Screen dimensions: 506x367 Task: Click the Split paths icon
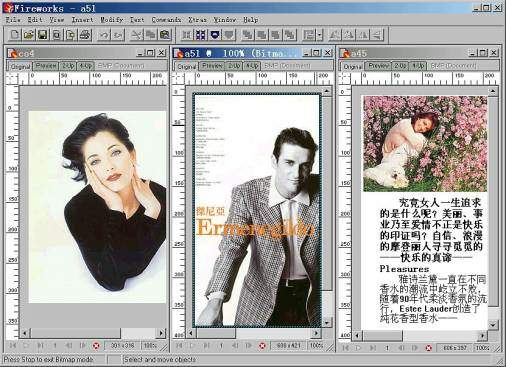229,34
